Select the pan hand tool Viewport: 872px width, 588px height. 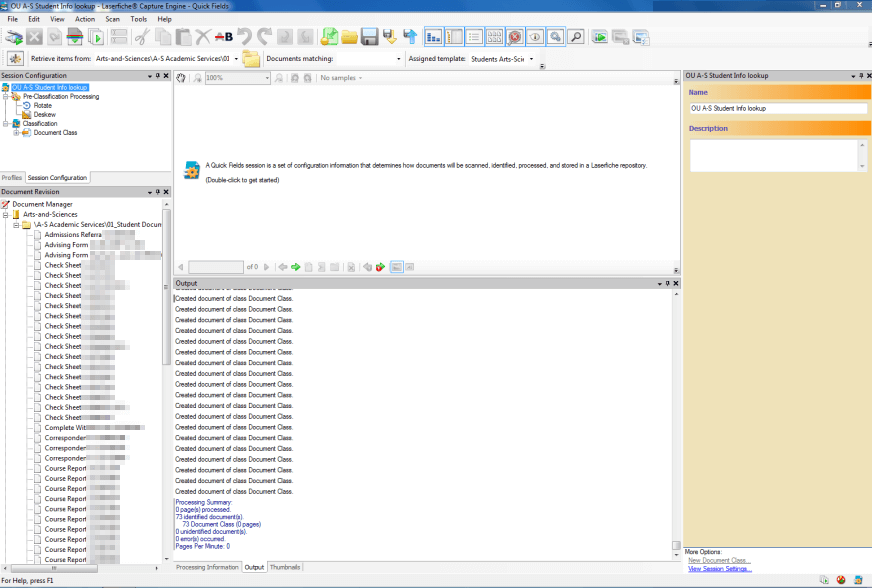pyautogui.click(x=181, y=78)
